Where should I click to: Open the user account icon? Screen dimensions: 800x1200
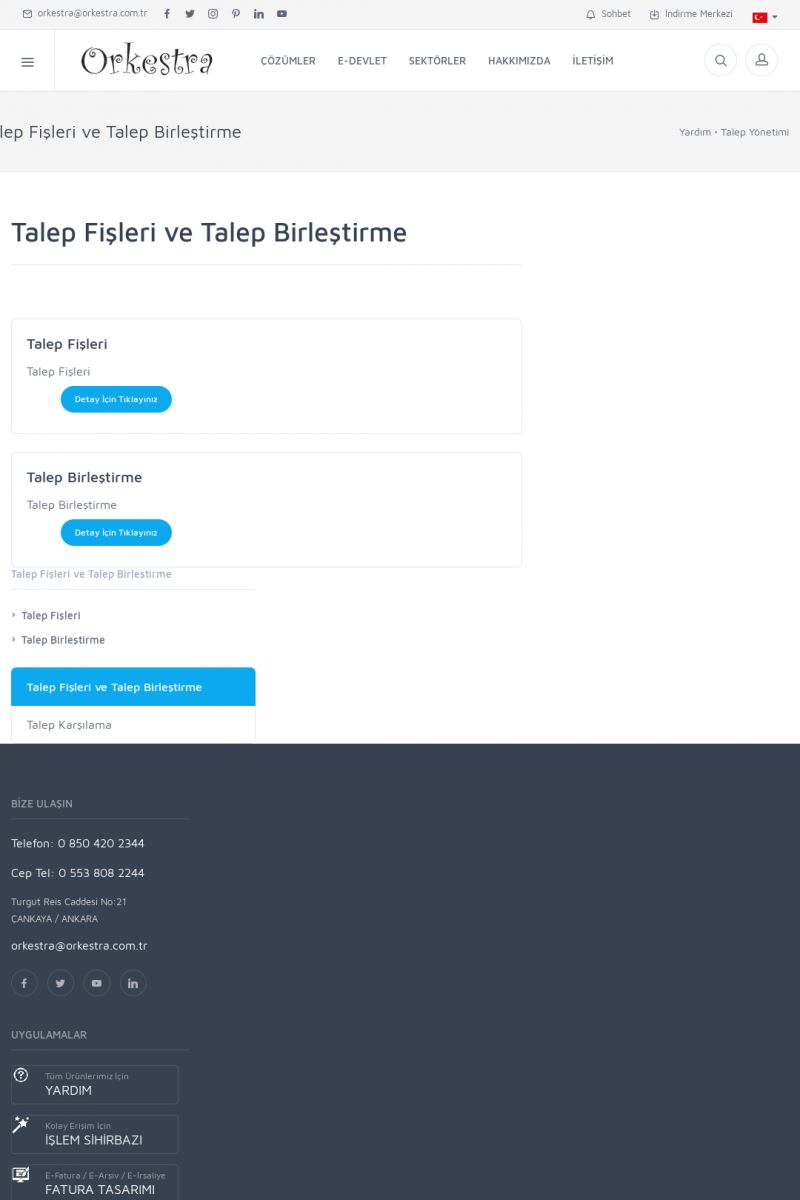click(761, 61)
